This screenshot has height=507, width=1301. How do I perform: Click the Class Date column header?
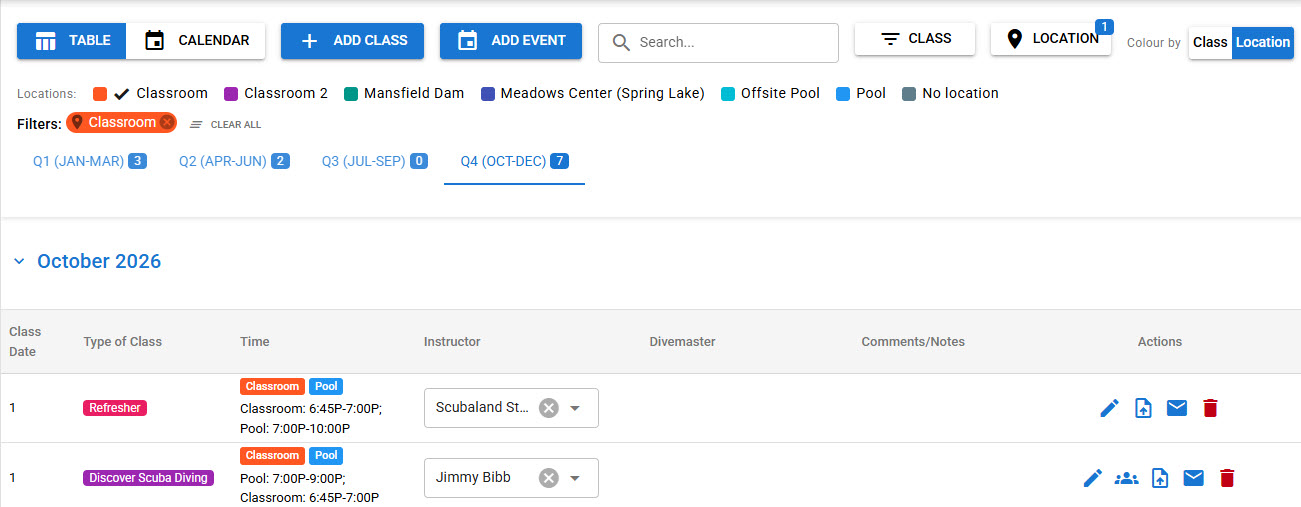point(25,342)
